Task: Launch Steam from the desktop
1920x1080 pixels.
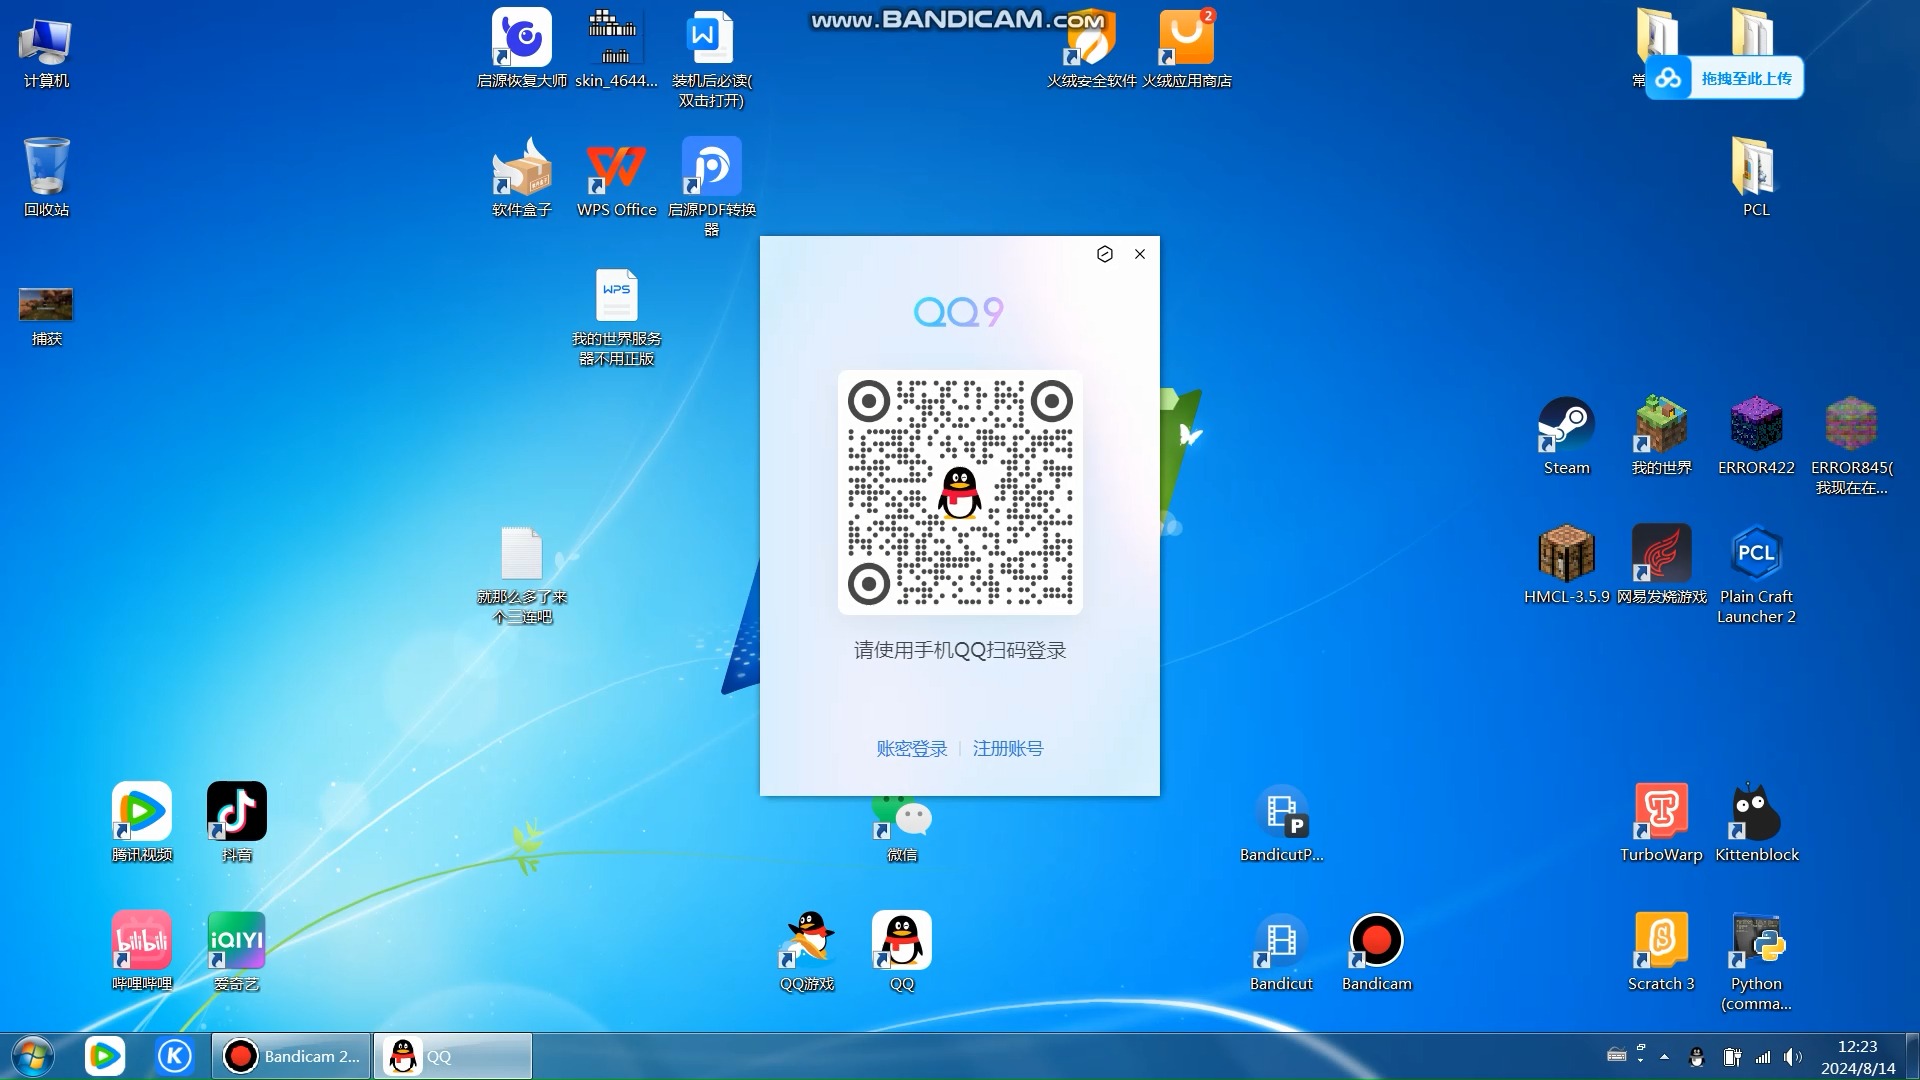Action: (x=1566, y=435)
